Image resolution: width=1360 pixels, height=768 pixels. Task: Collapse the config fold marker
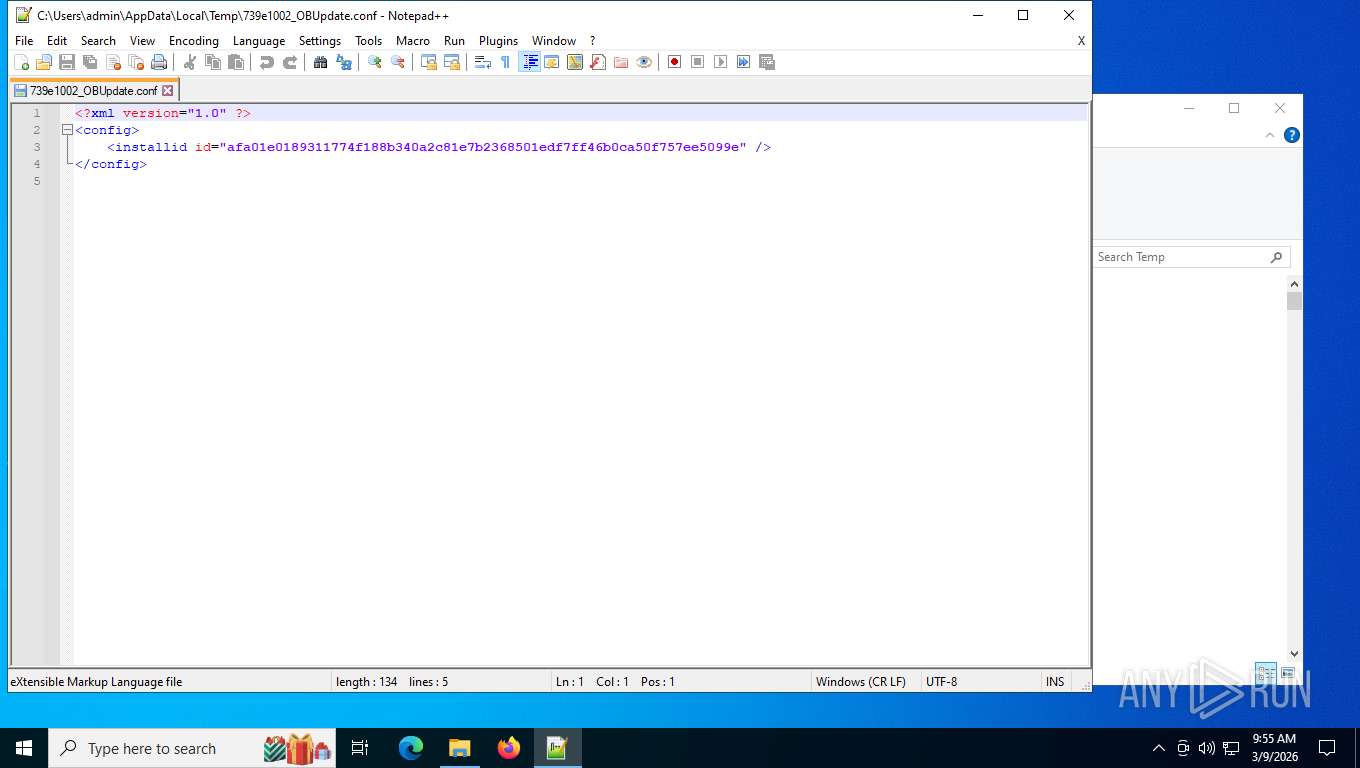pos(67,130)
